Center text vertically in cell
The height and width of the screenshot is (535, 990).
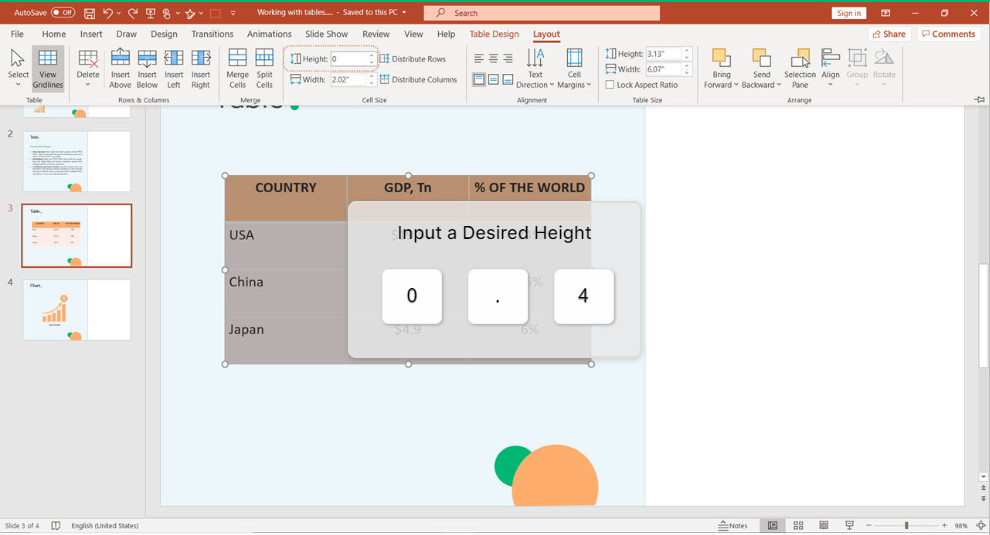[x=493, y=80]
